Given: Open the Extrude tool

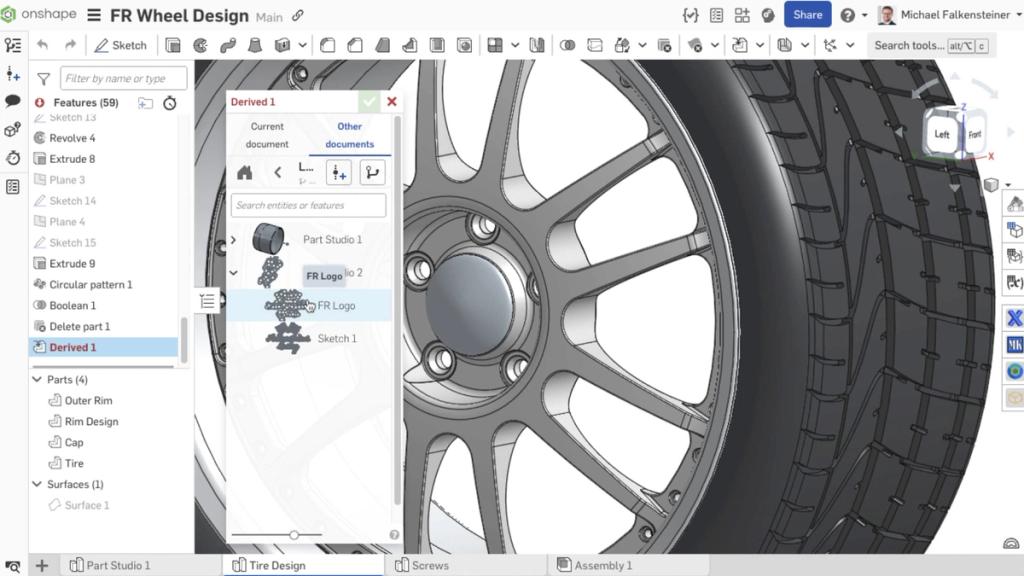Looking at the screenshot, I should [x=173, y=45].
